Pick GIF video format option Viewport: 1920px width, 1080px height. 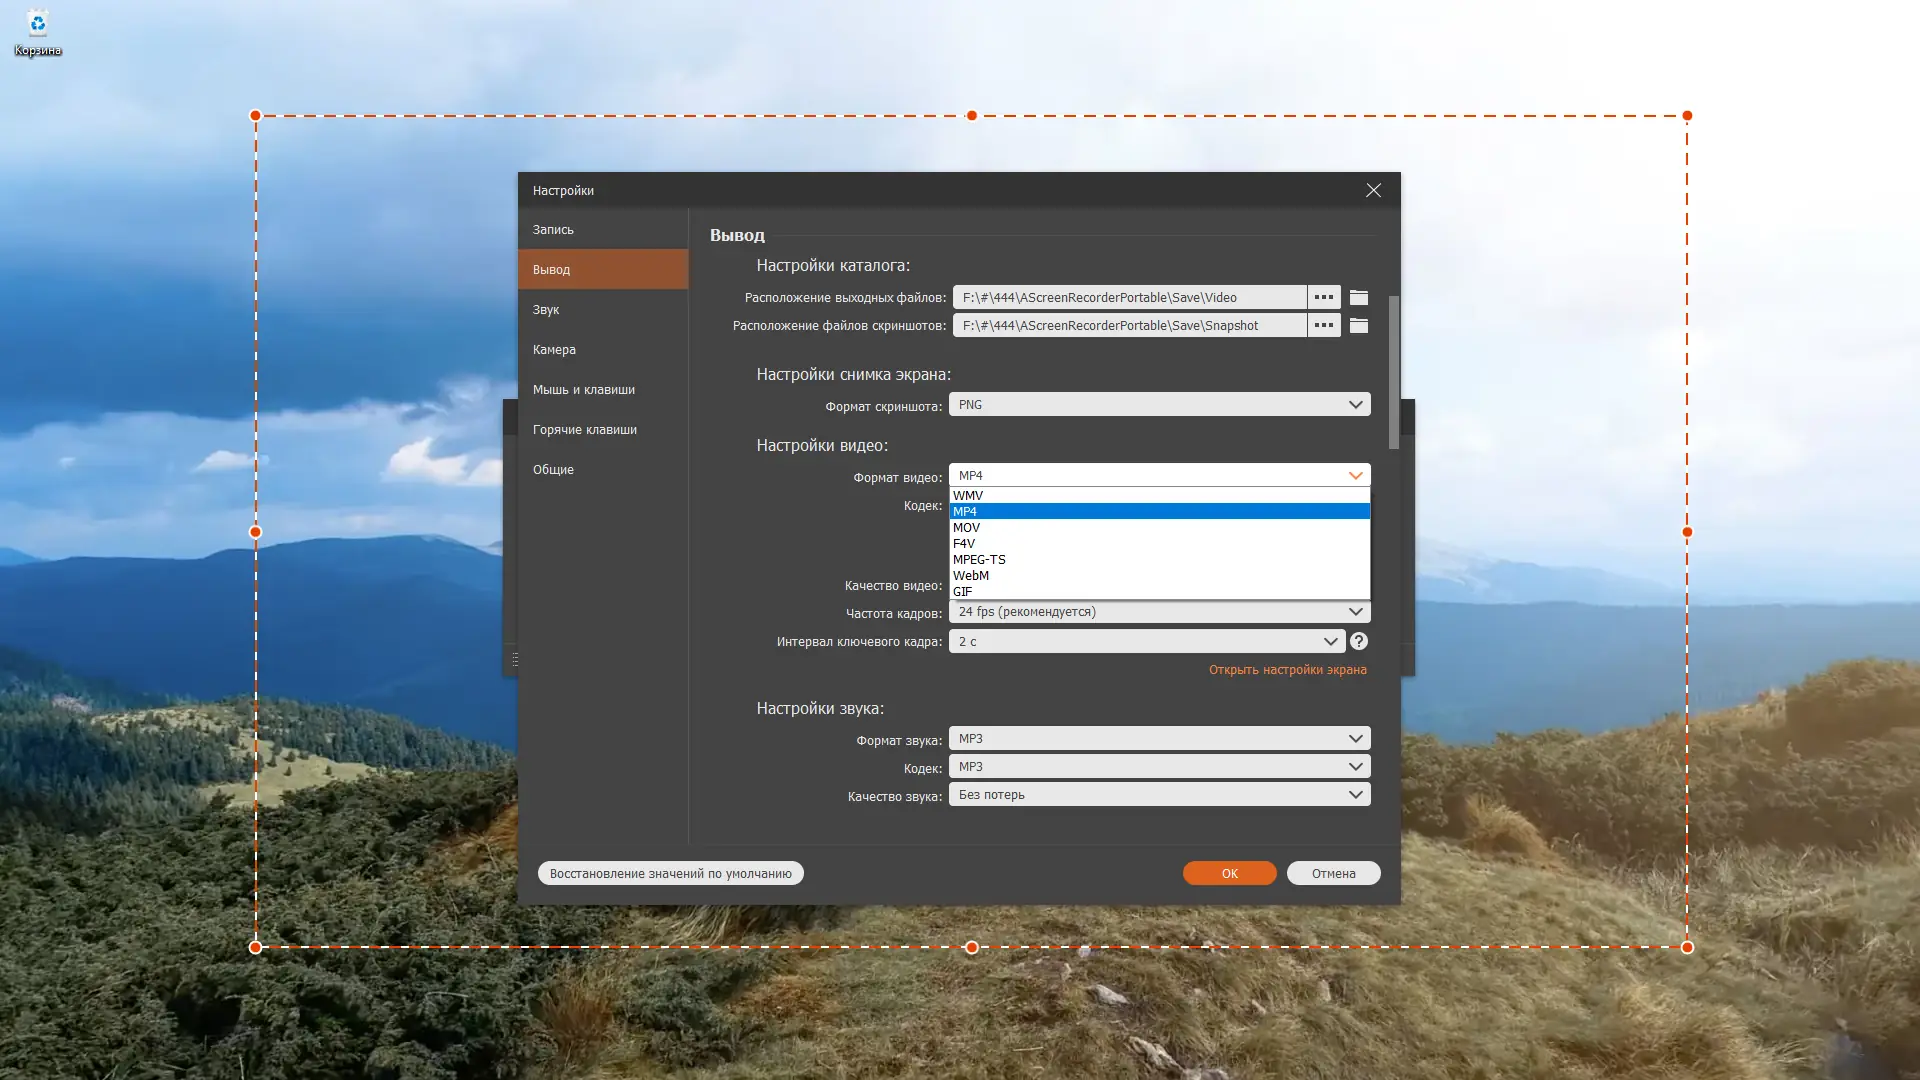click(962, 591)
